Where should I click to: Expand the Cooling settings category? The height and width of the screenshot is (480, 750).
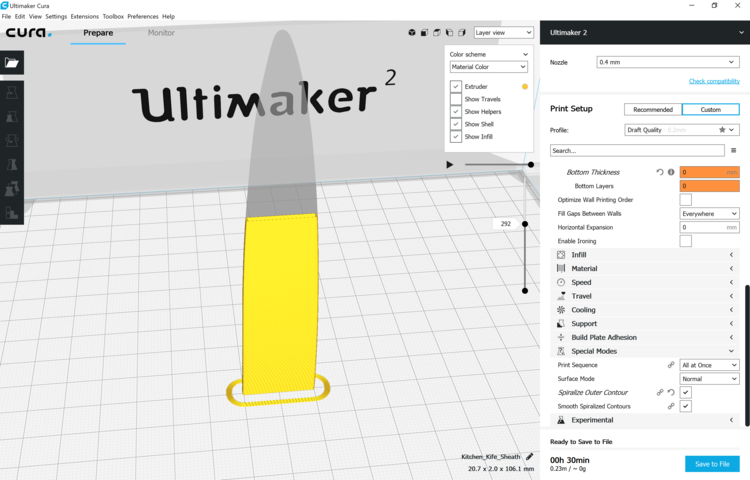[645, 310]
